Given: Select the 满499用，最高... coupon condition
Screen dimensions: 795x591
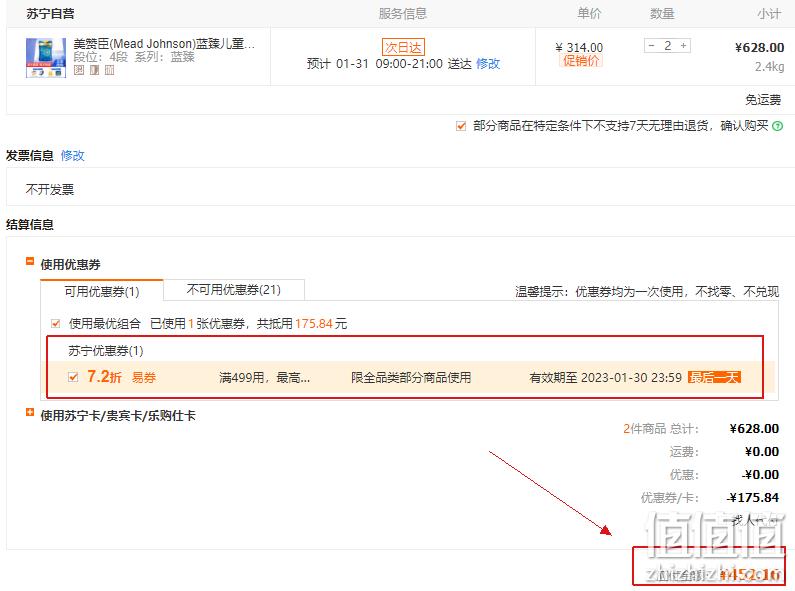Looking at the screenshot, I should [264, 378].
